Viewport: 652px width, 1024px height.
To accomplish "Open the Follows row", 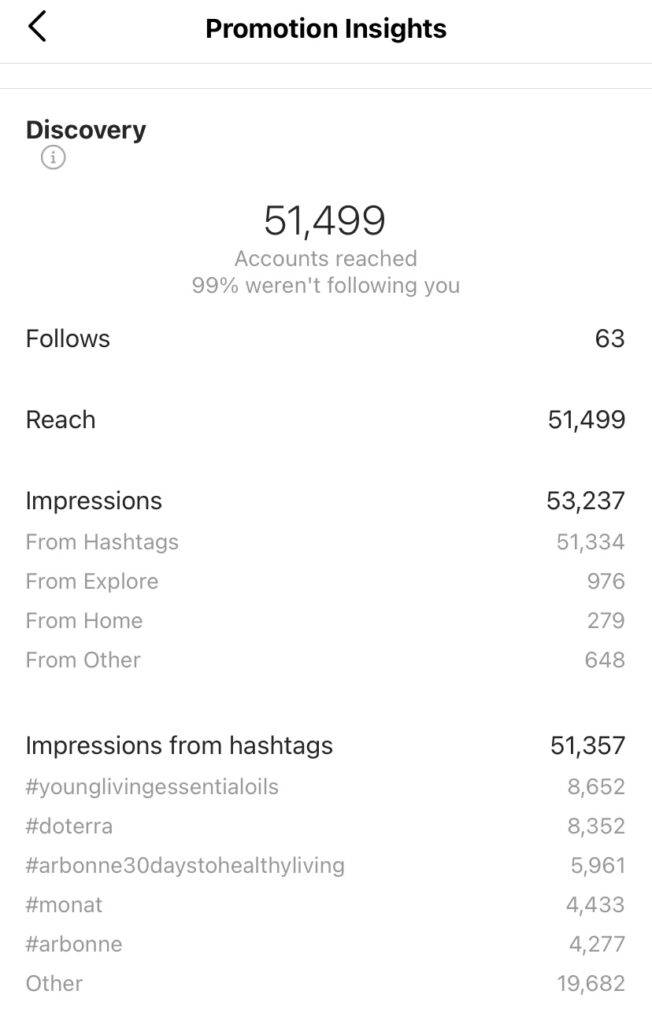I will pyautogui.click(x=326, y=338).
